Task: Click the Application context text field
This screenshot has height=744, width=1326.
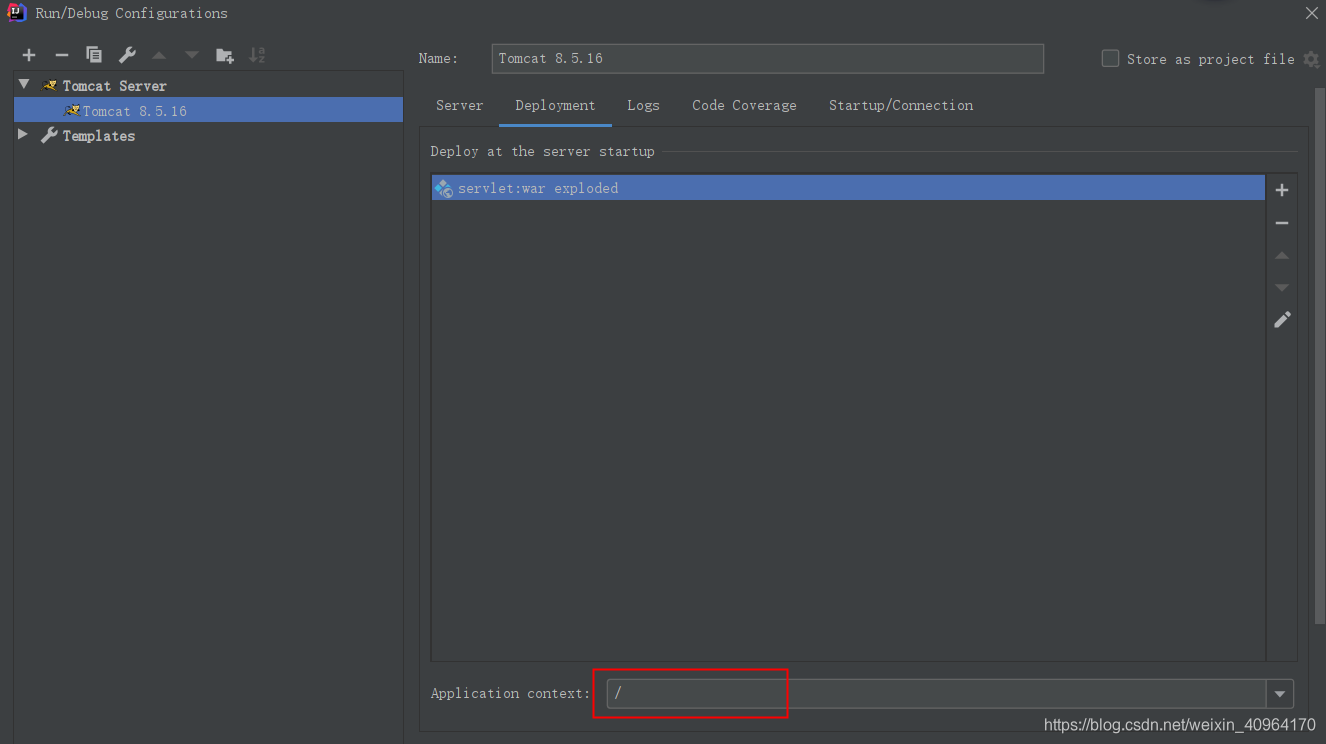Action: pos(937,693)
